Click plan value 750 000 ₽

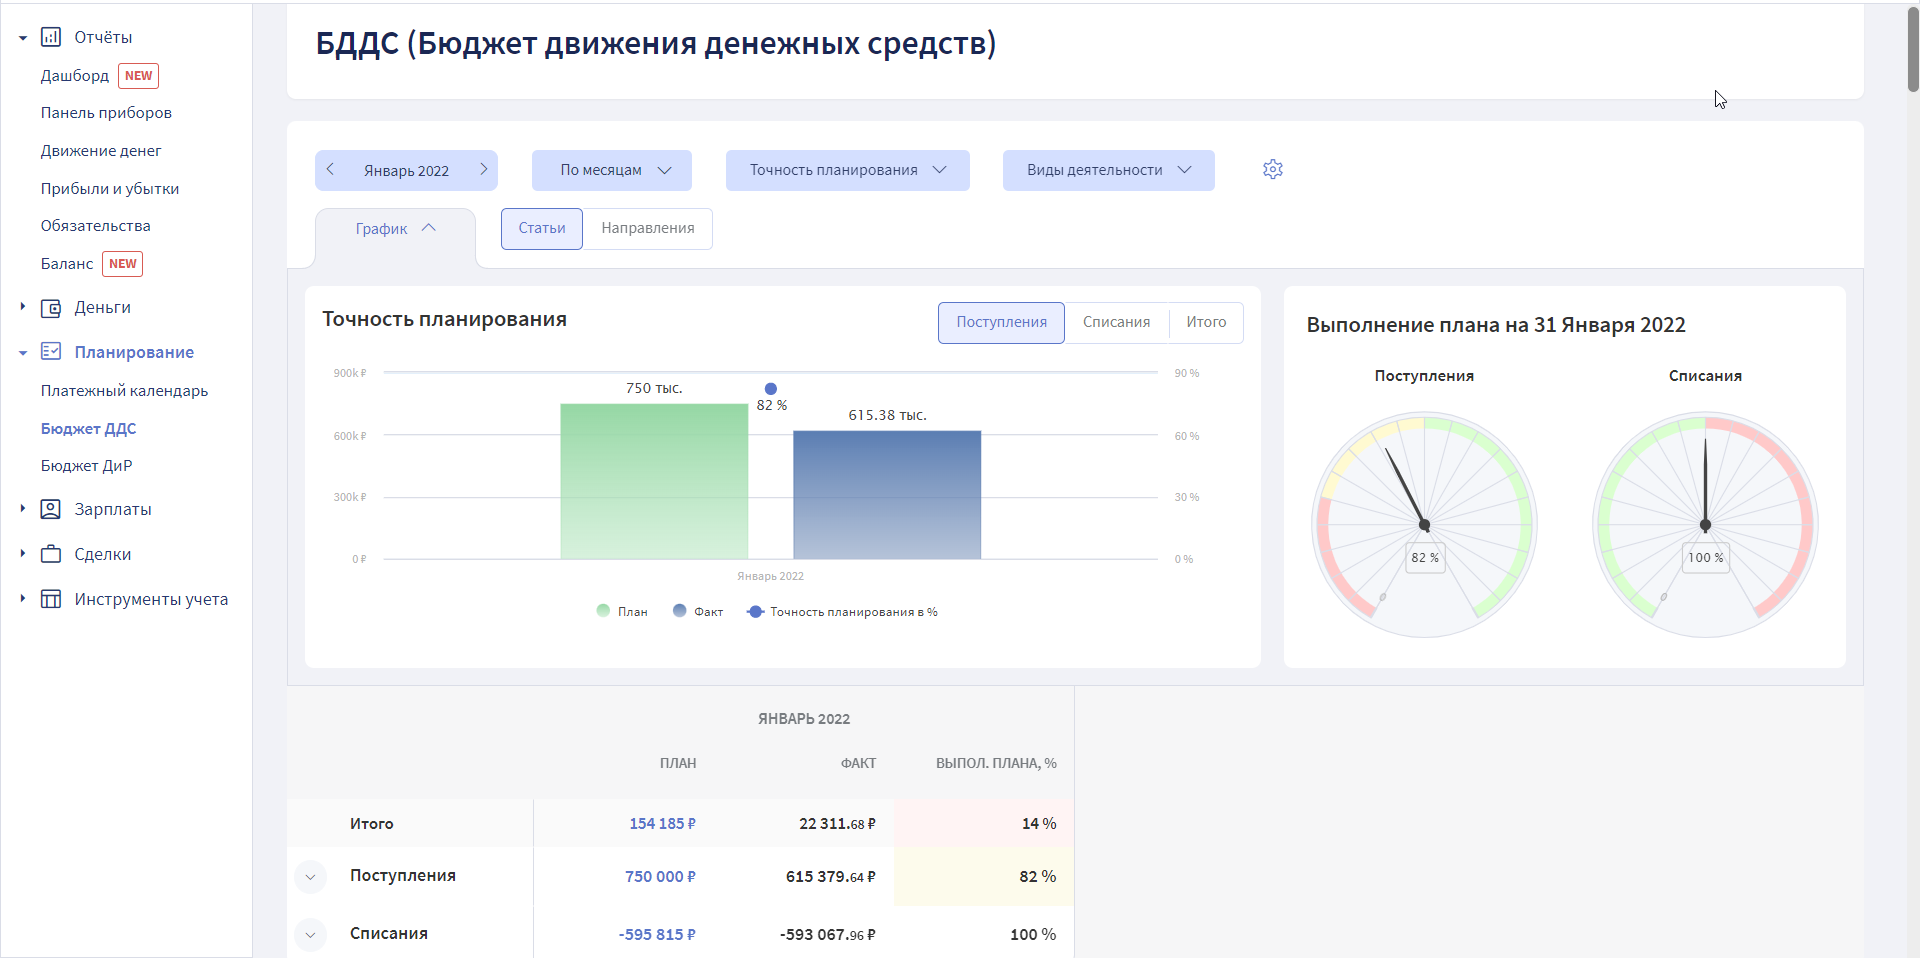pos(660,877)
